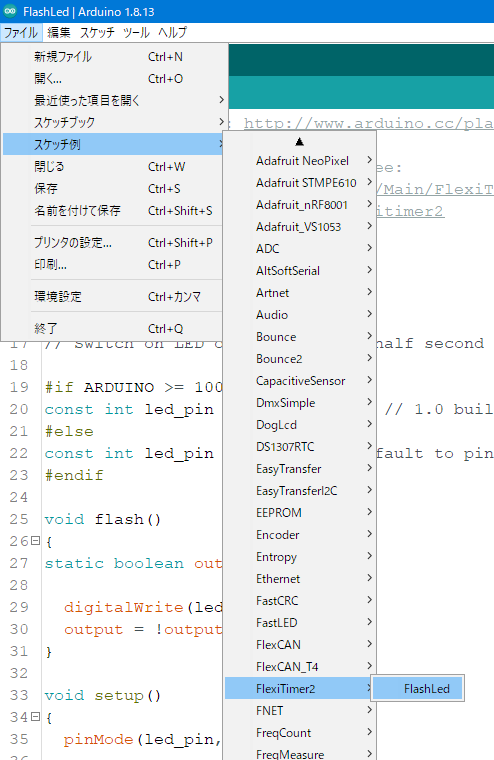
Task: Expand Artnet examples submenu
Action: 300,293
